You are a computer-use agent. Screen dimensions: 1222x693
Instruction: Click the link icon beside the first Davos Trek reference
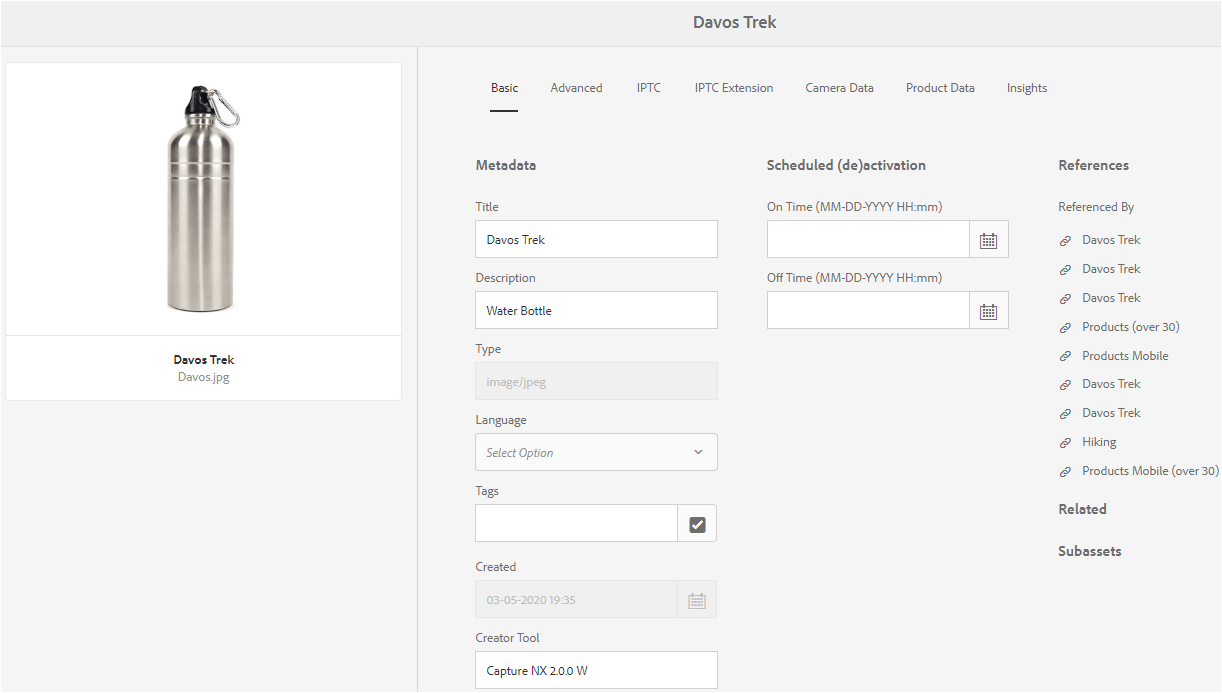(x=1064, y=239)
